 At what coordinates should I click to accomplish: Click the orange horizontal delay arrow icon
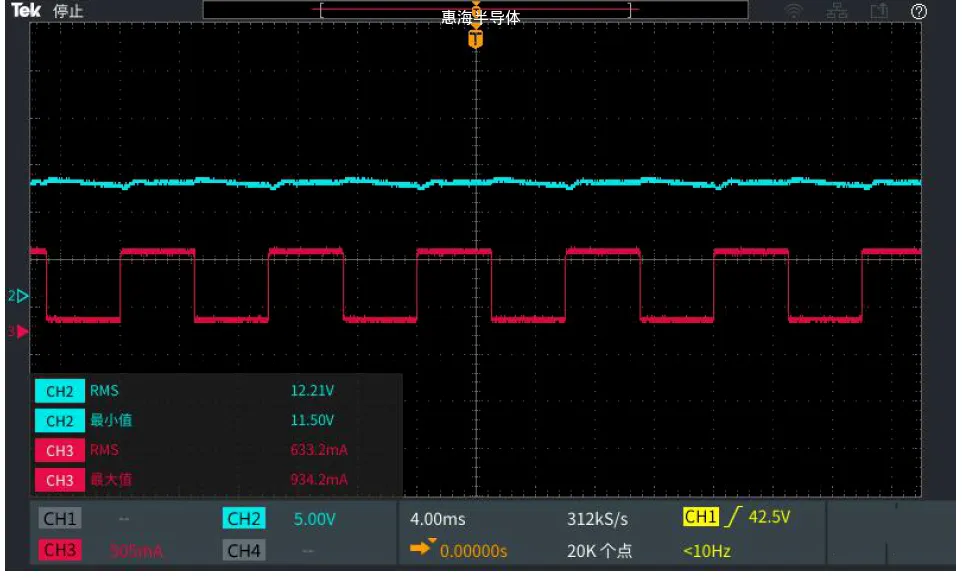click(x=424, y=548)
